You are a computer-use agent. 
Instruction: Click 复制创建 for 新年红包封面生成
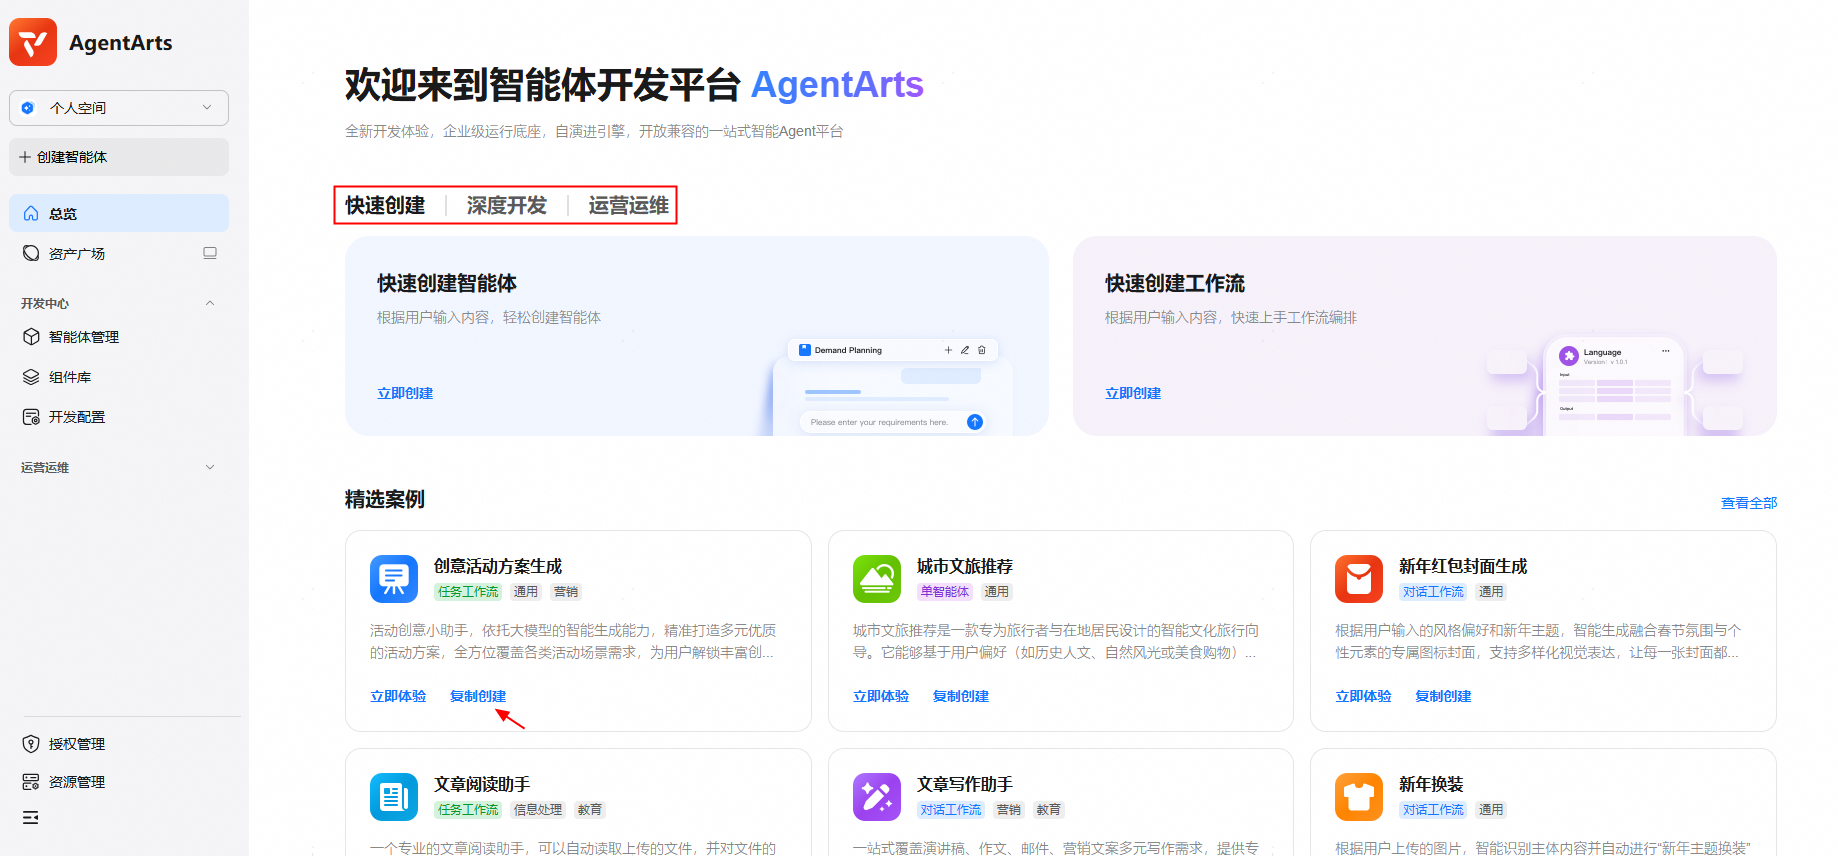[x=1443, y=696]
